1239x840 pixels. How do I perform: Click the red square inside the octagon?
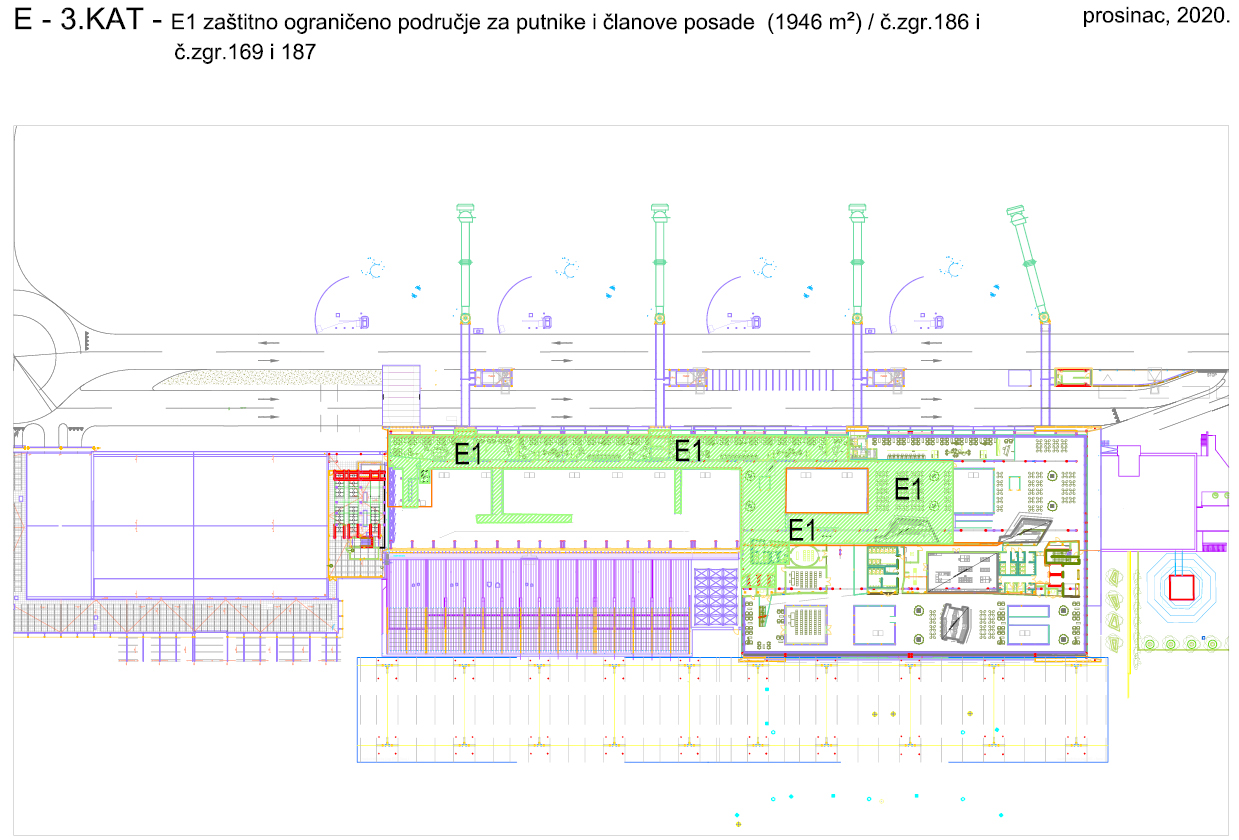tap(1182, 586)
